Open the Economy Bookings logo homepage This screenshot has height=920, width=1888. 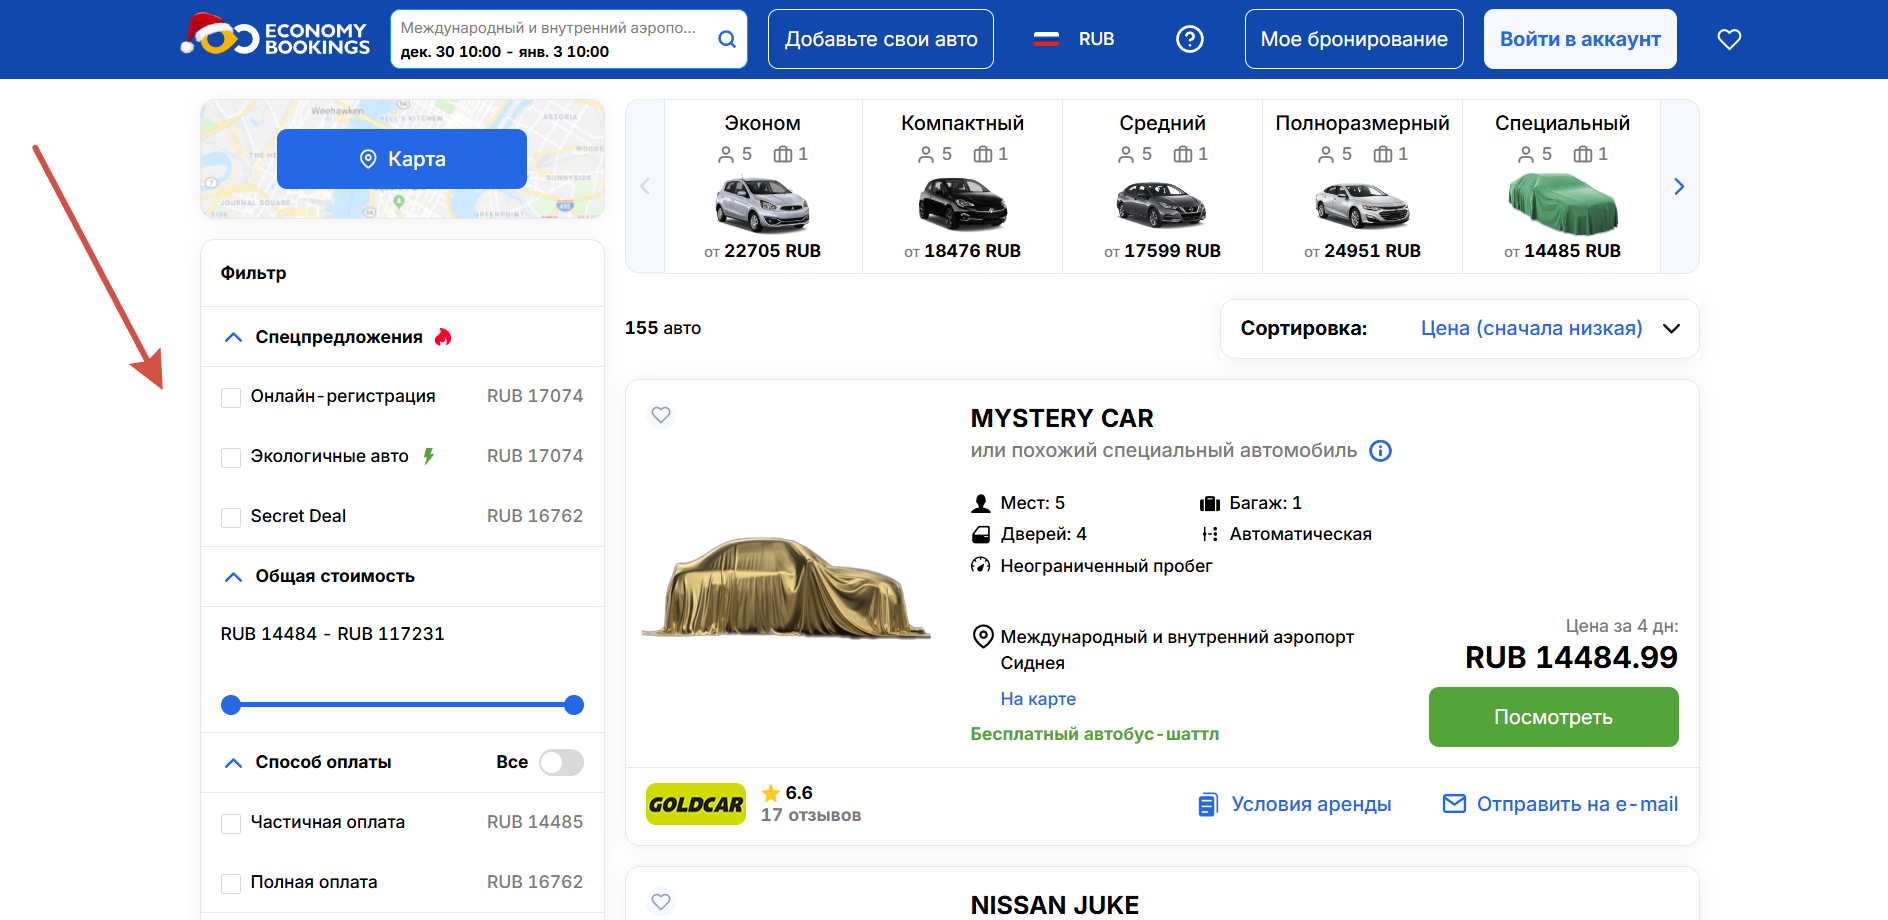[x=275, y=36]
